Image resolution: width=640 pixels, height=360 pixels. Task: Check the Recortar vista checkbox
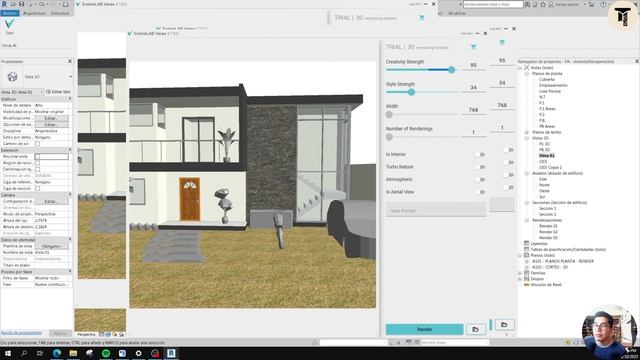[x=38, y=157]
